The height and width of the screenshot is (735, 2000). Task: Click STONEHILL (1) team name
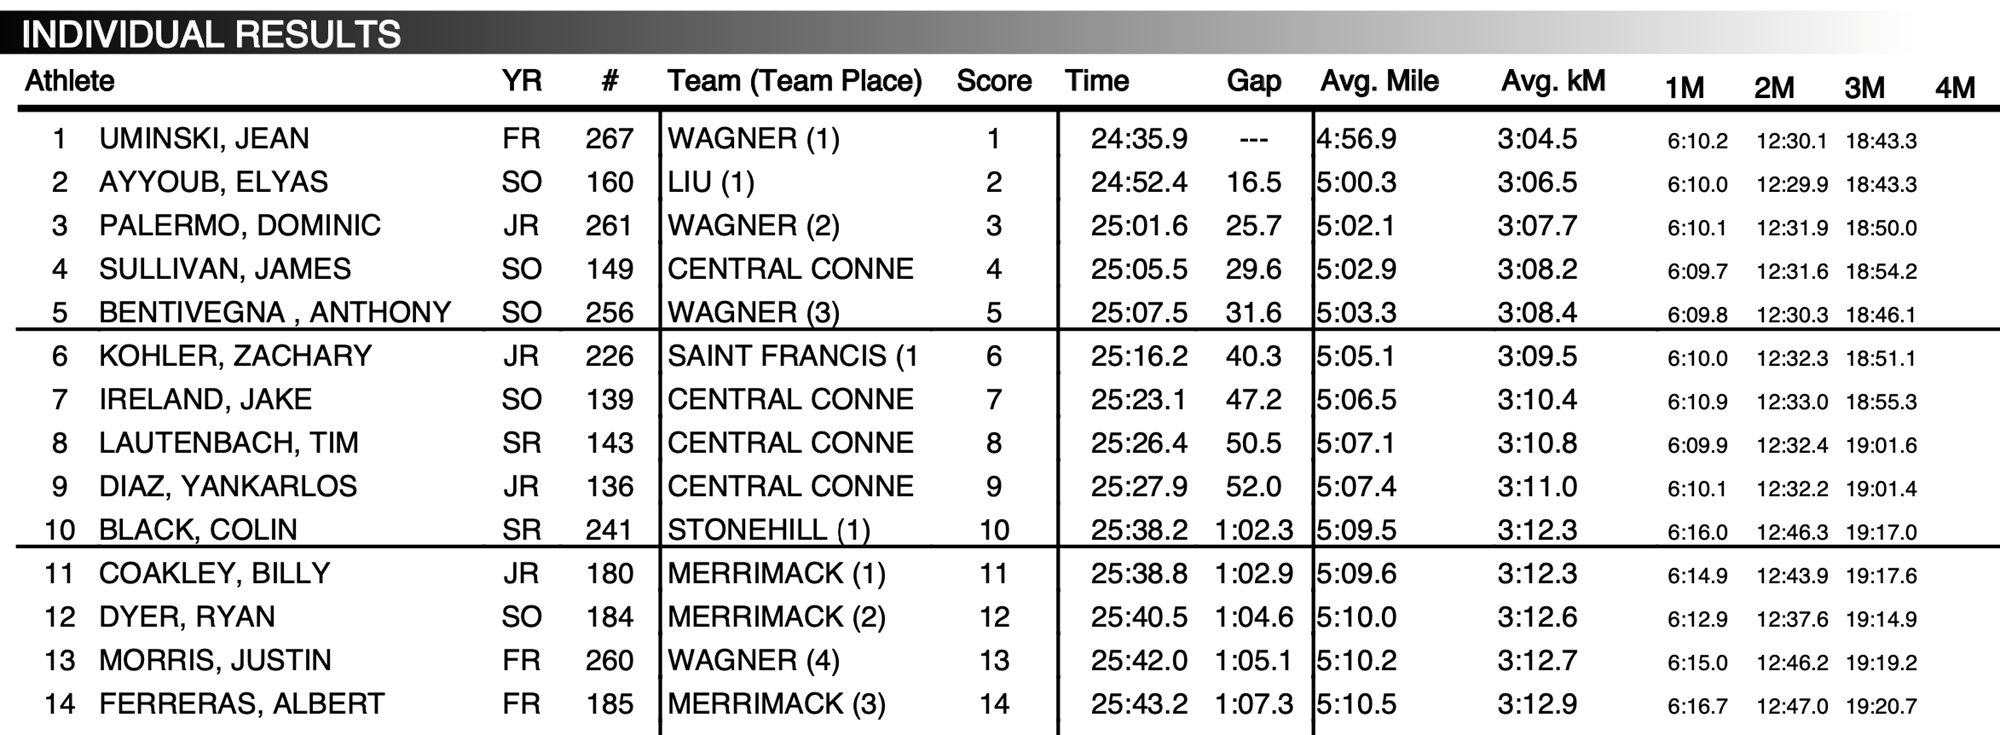coord(769,530)
